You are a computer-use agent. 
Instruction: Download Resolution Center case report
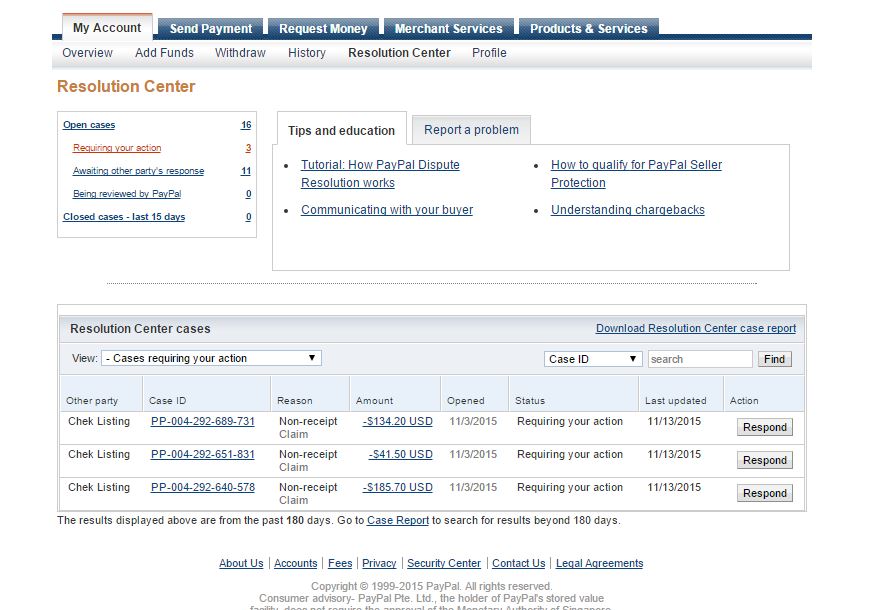696,328
